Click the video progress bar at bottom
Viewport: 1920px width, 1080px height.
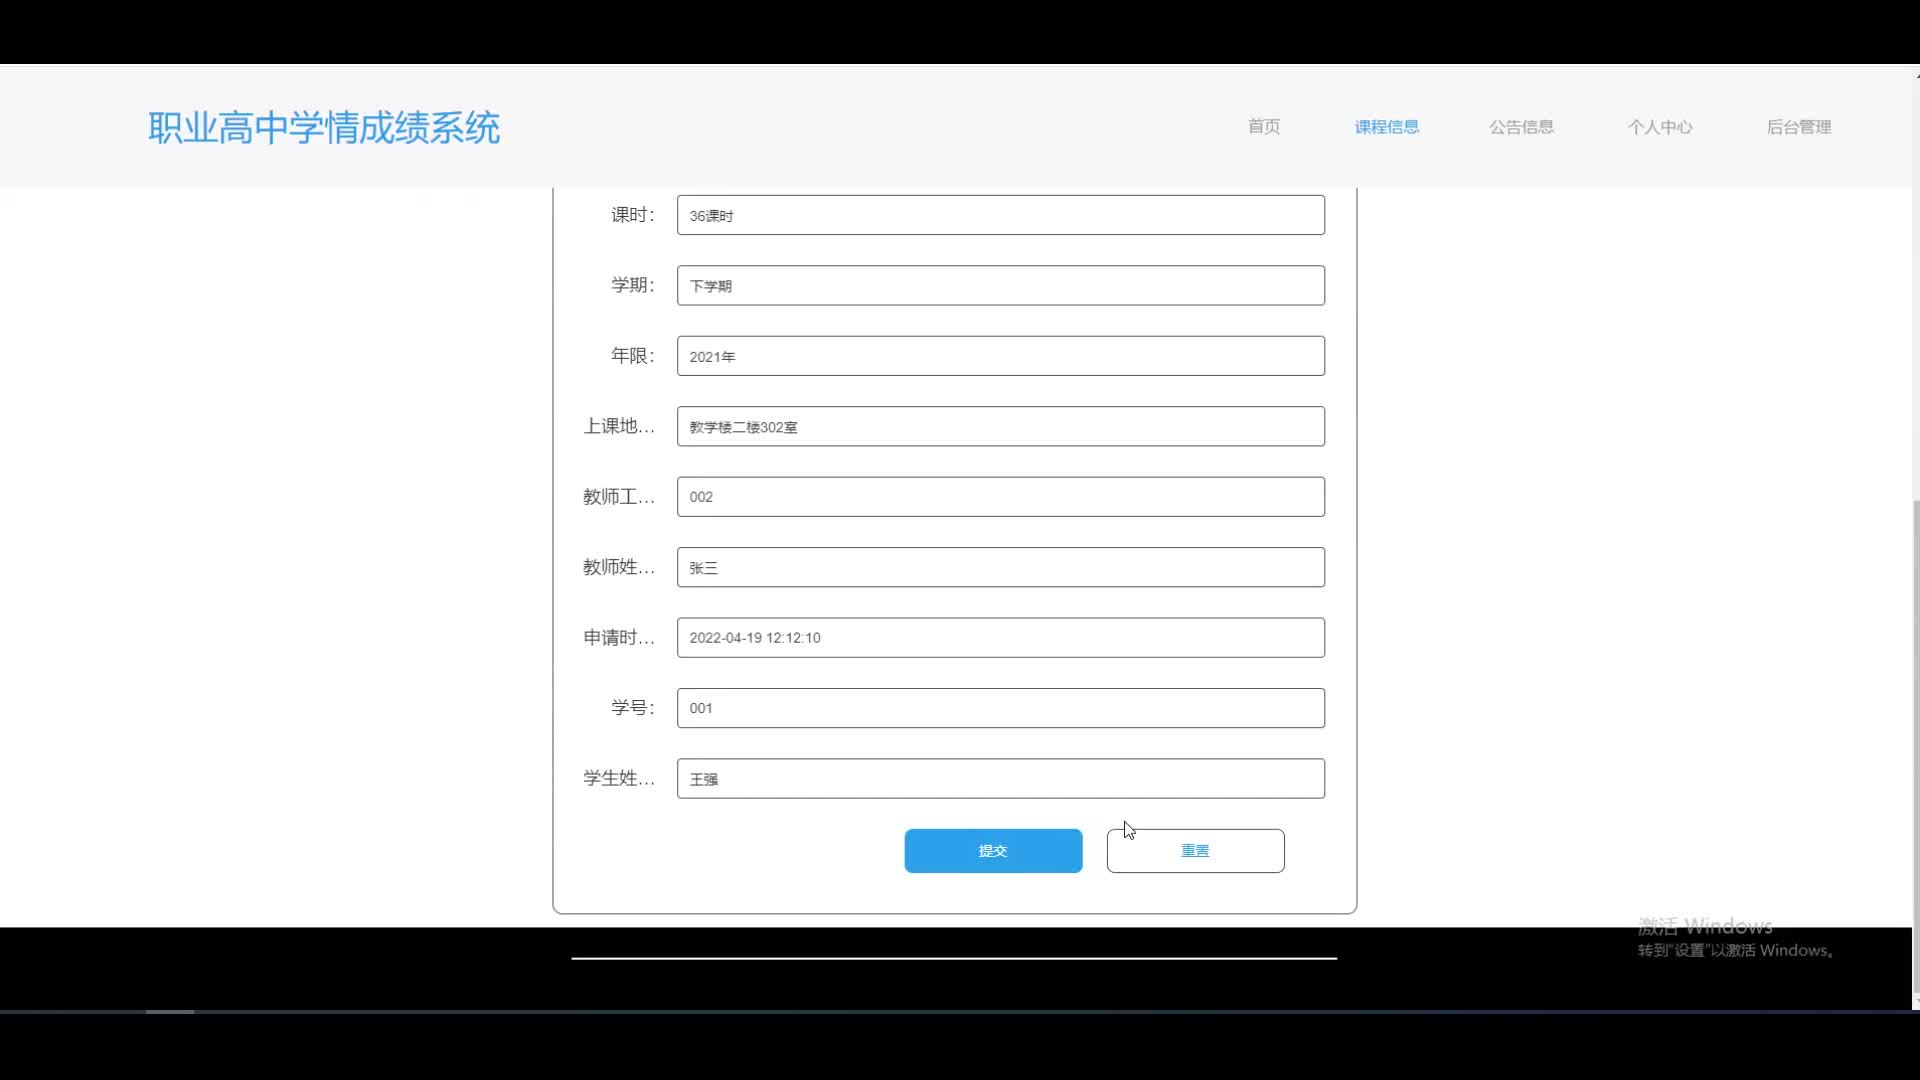click(x=960, y=1012)
